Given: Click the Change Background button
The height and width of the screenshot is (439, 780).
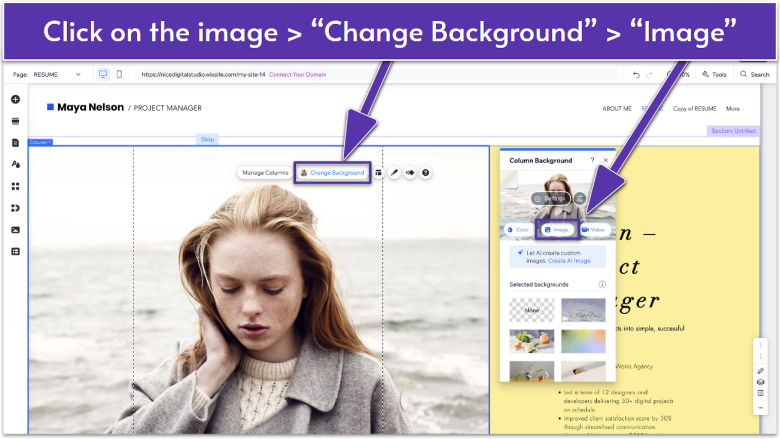Looking at the screenshot, I should pyautogui.click(x=331, y=173).
